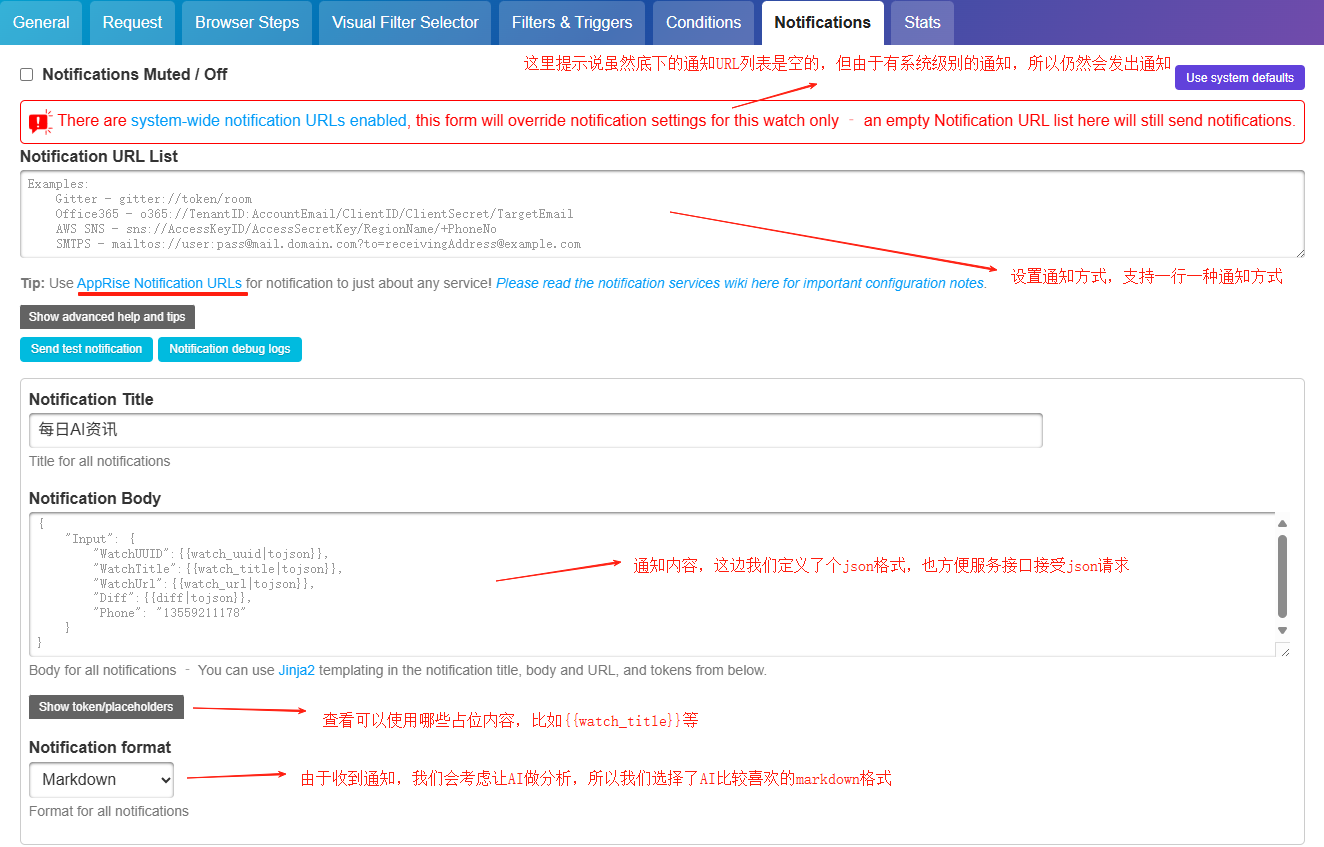This screenshot has width=1324, height=847.
Task: Open the Jinja2 templating link
Action: [x=296, y=671]
